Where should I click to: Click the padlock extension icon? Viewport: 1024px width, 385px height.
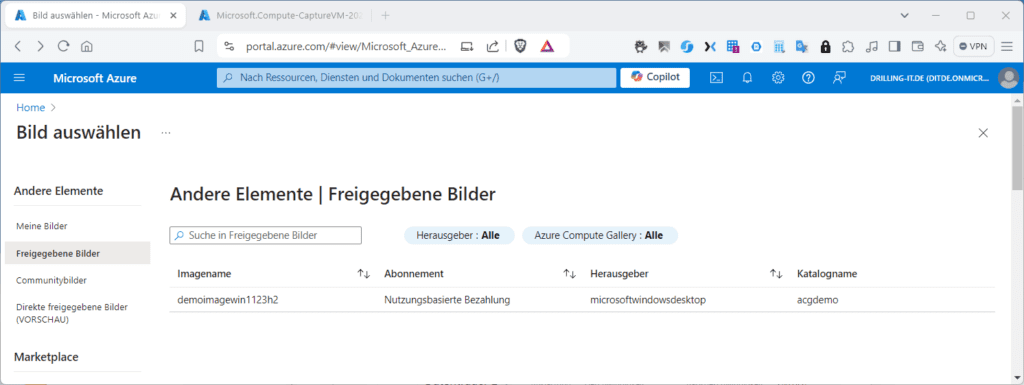coord(825,46)
